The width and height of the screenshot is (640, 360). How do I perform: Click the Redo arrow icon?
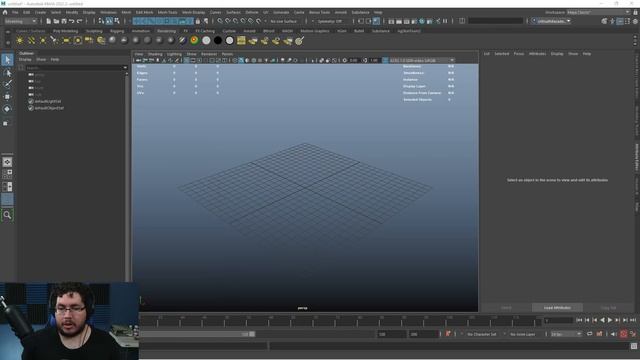(x=80, y=21)
